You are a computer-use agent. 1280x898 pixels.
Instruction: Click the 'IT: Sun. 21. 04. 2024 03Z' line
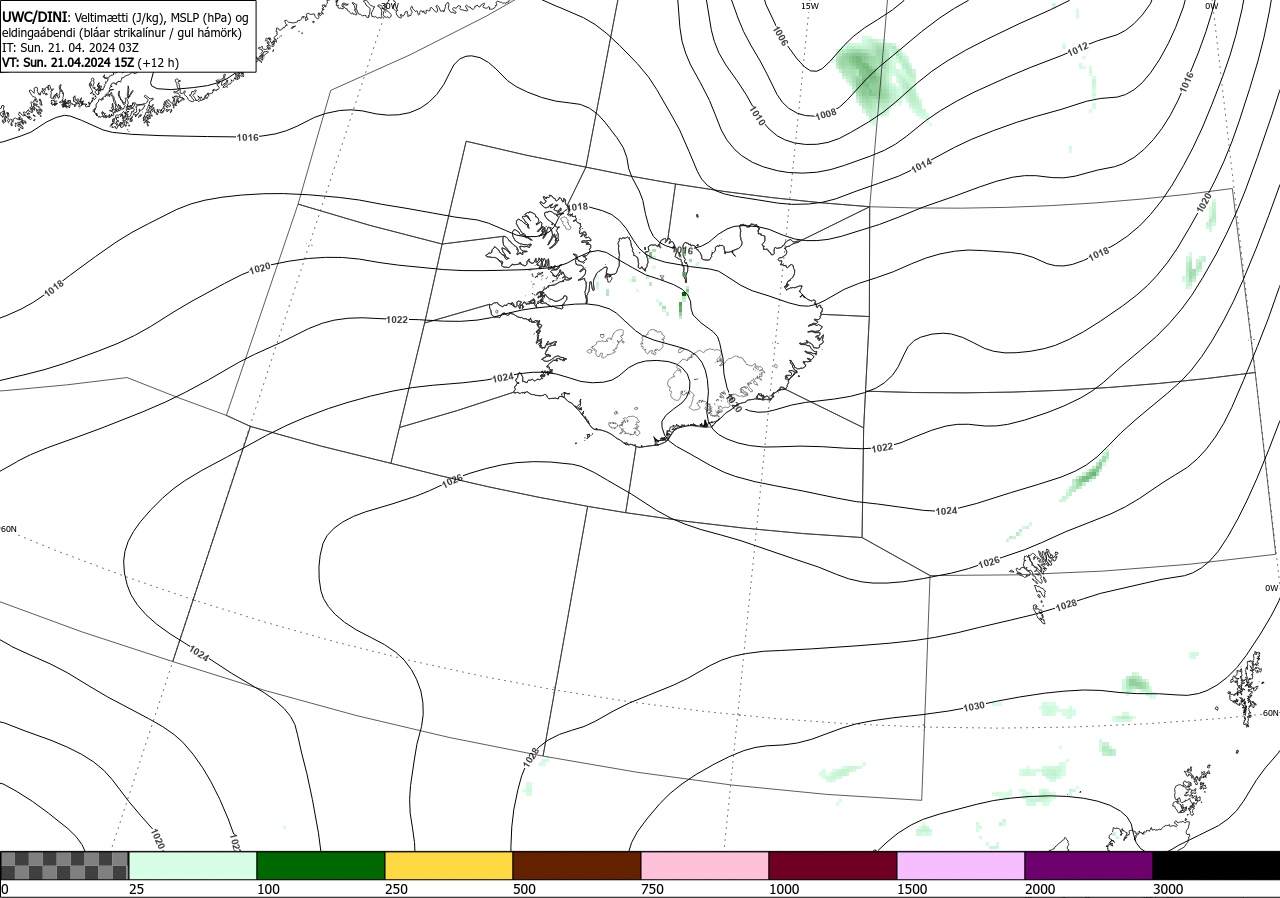tap(70, 47)
